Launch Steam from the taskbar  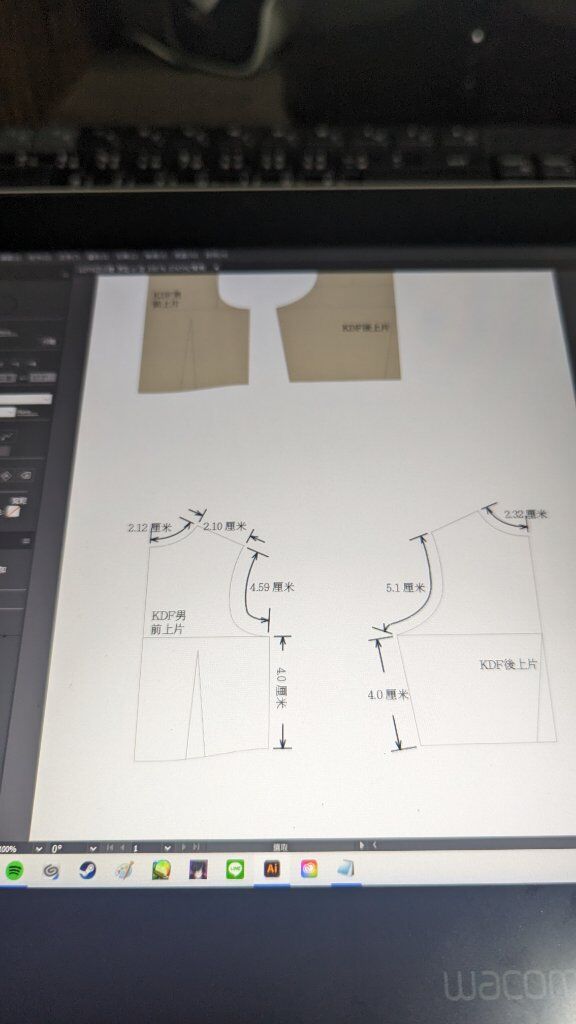(87, 870)
